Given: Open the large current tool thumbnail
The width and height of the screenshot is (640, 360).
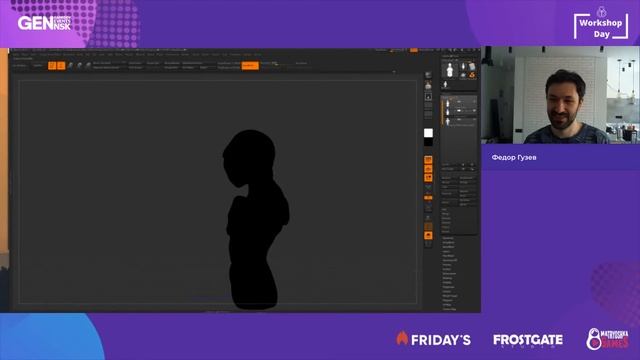Looking at the screenshot, I should [x=449, y=70].
